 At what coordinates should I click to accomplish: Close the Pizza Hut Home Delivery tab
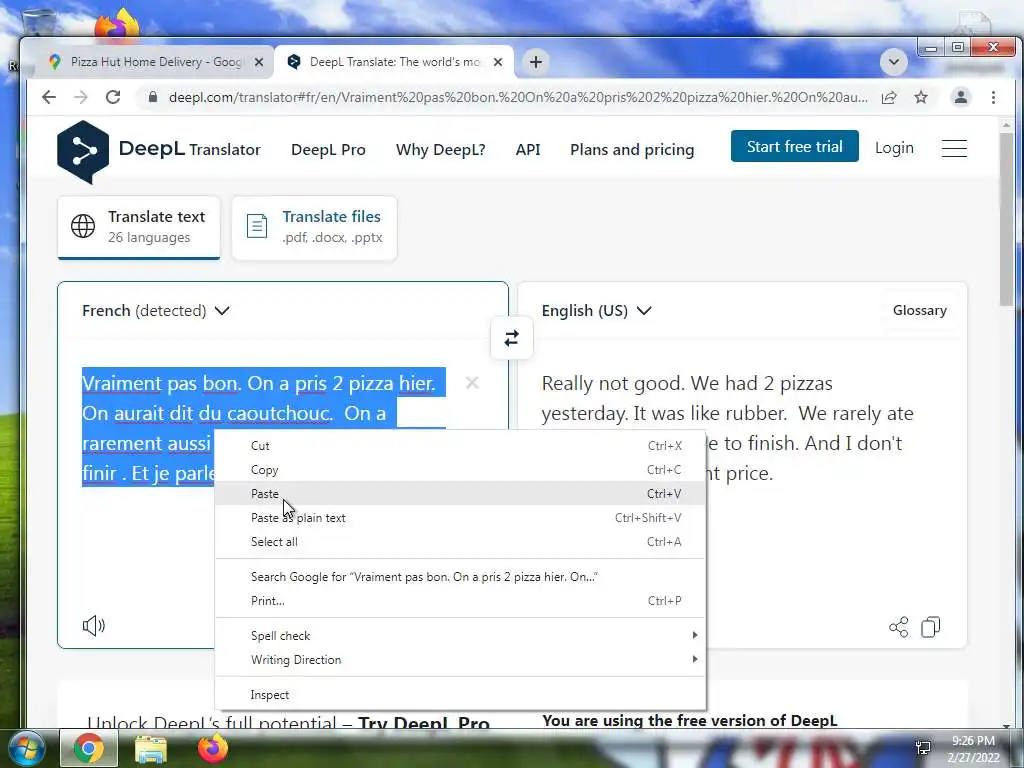pos(259,62)
